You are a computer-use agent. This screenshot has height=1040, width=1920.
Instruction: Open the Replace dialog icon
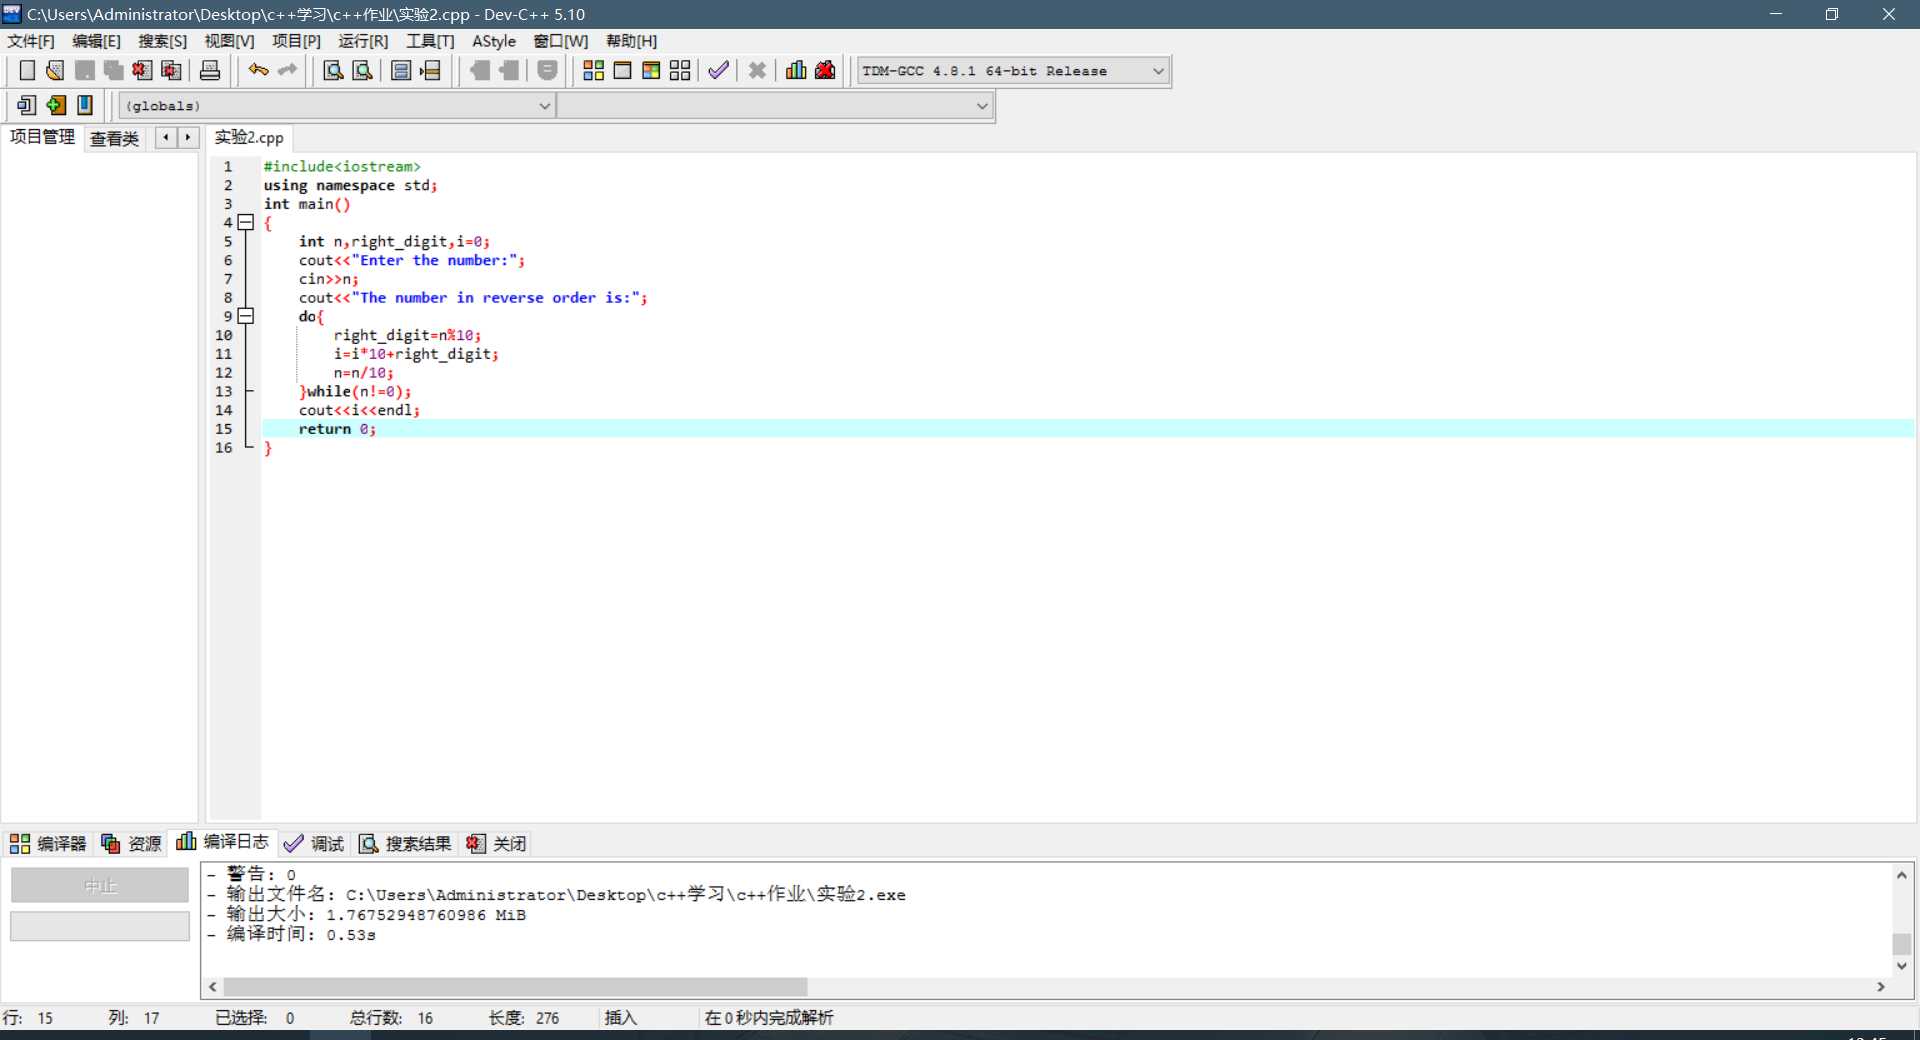[x=363, y=70]
